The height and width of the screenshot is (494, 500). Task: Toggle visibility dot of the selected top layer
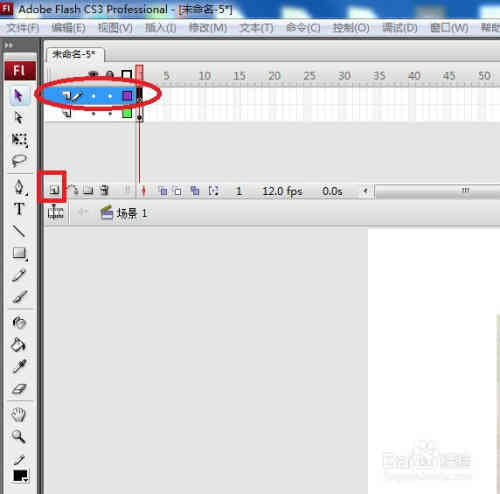click(94, 96)
